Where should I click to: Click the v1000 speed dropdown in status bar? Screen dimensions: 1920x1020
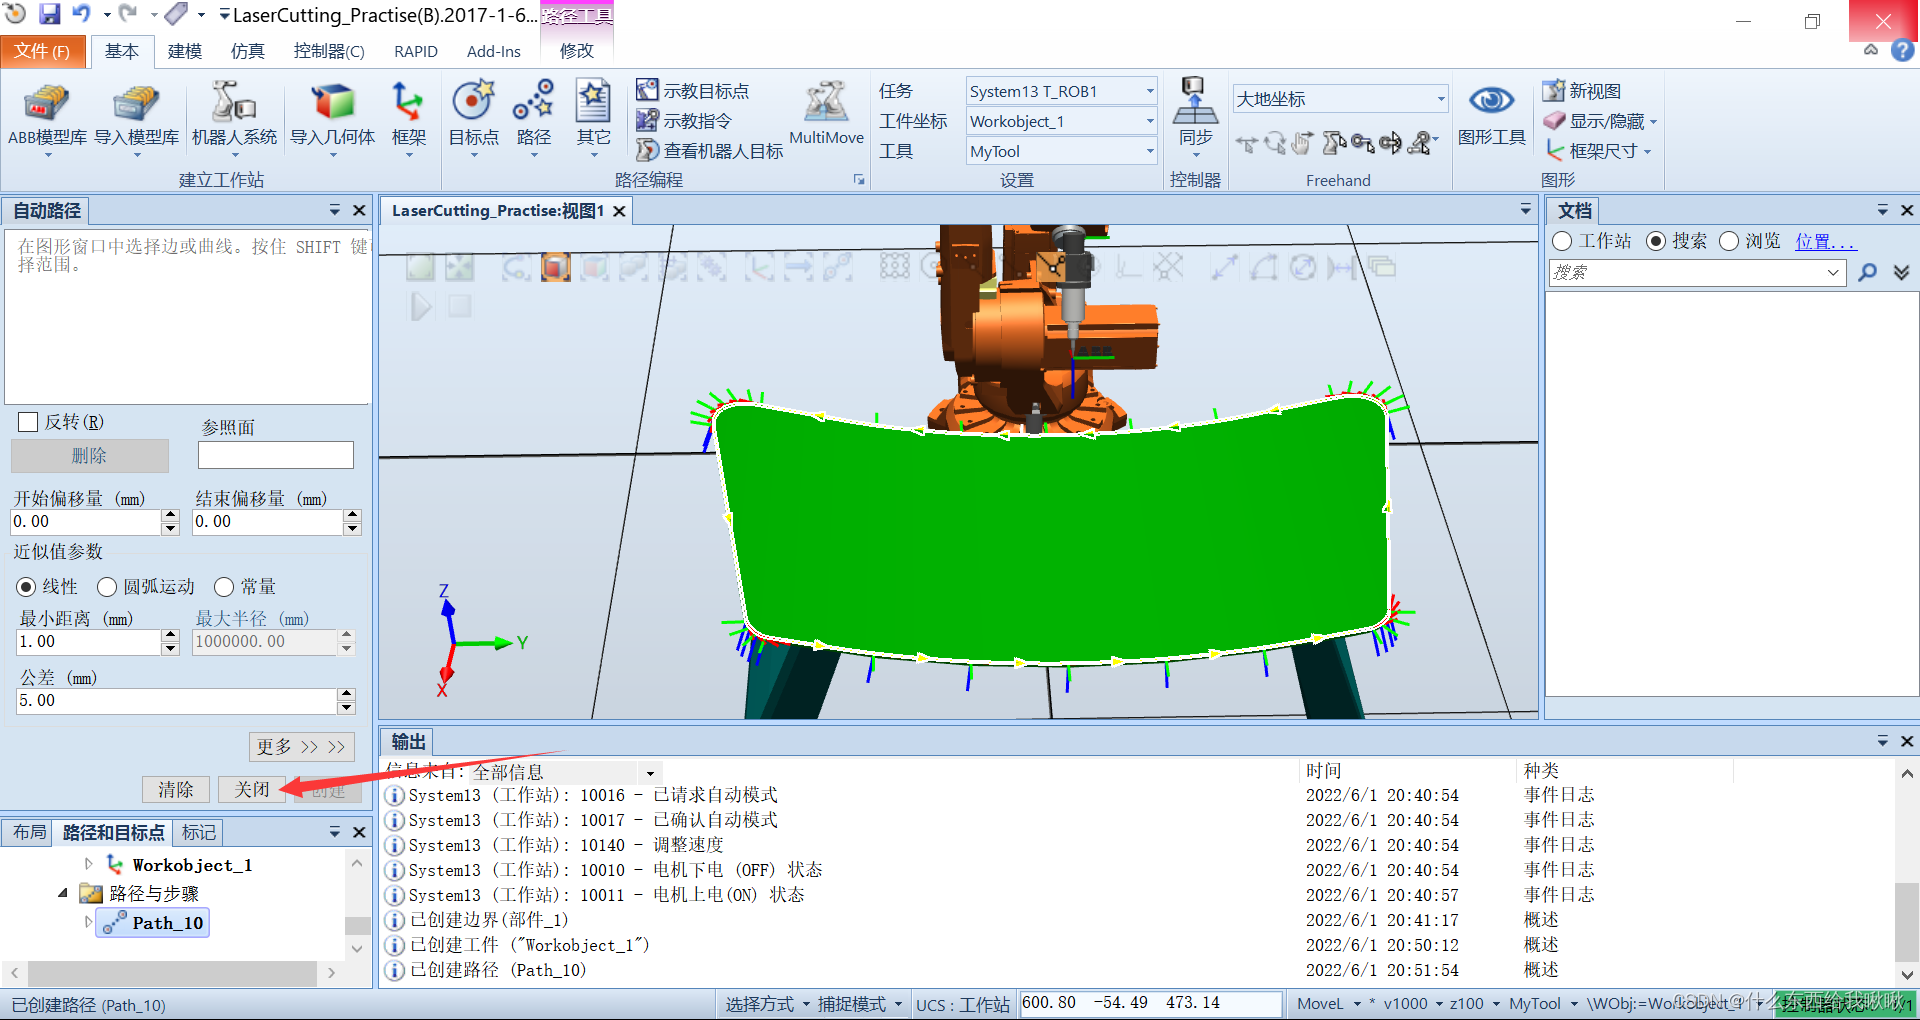[x=1413, y=1004]
